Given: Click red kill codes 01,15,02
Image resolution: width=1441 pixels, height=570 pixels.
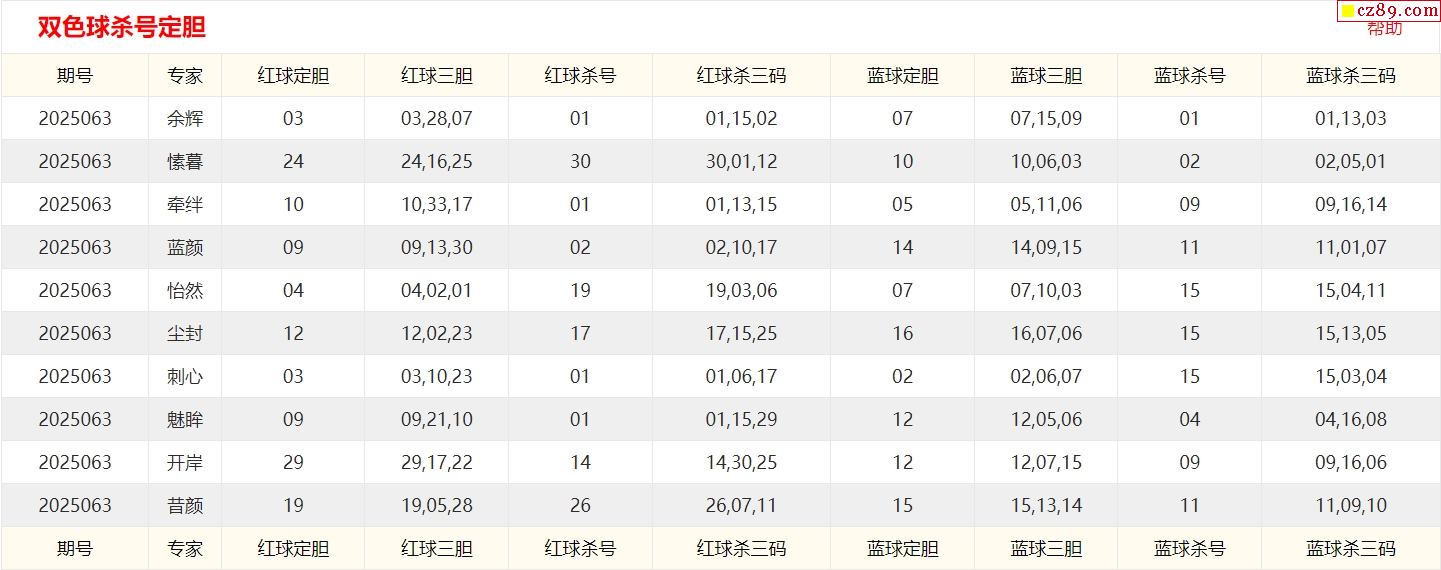Looking at the screenshot, I should point(741,118).
